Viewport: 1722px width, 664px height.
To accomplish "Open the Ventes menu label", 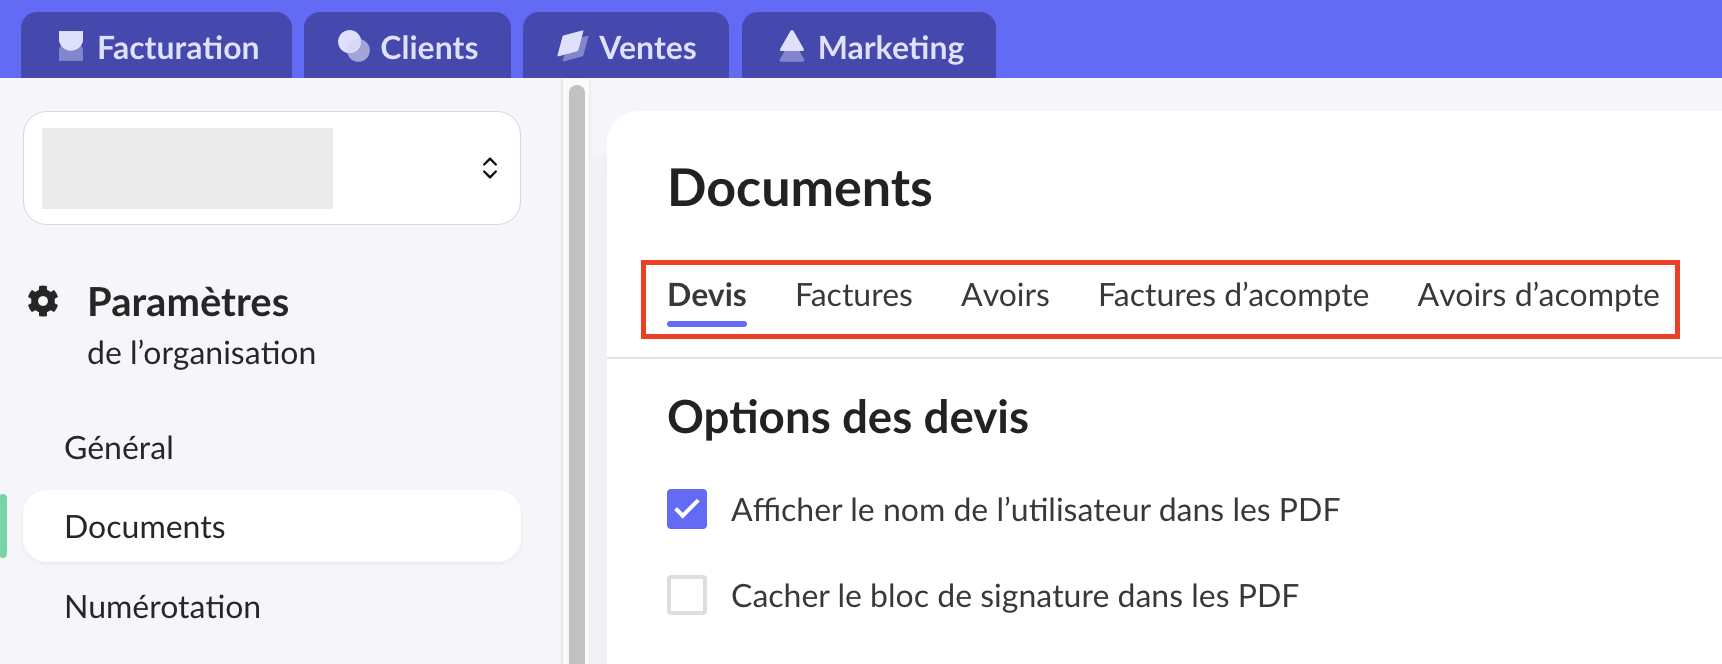I will pos(647,48).
